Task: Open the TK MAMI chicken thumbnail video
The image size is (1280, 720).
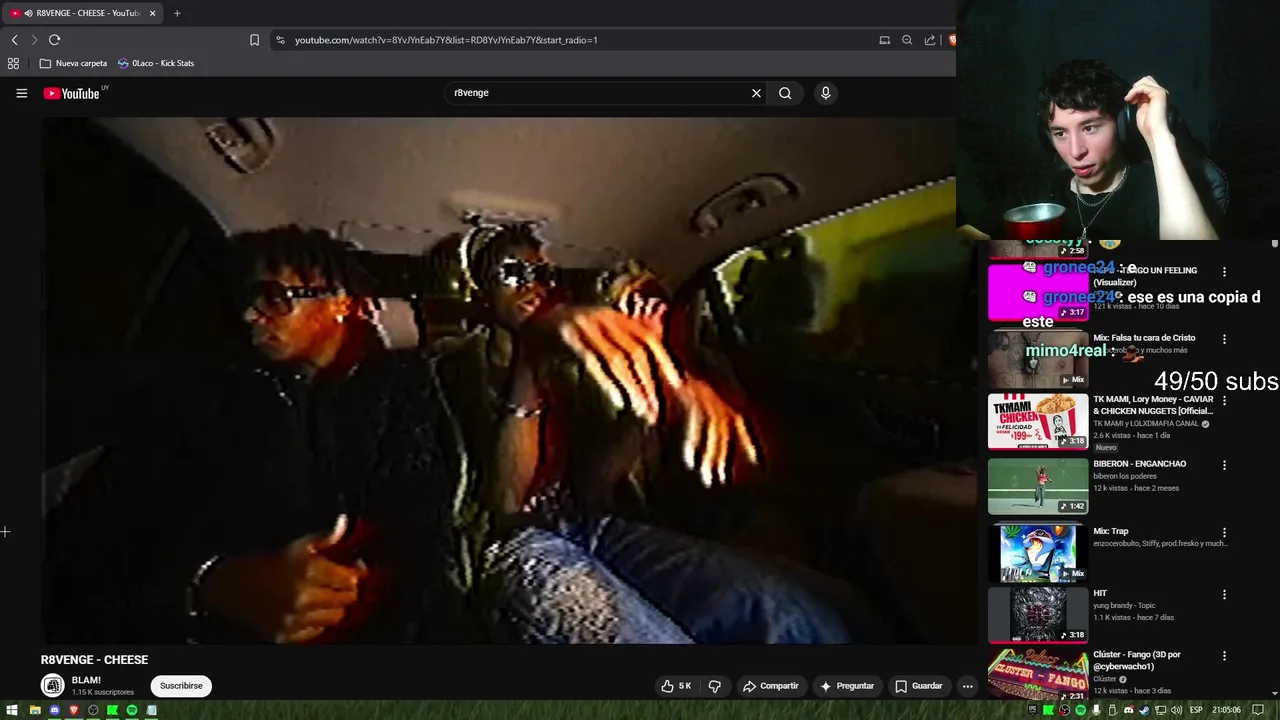Action: coord(1038,421)
